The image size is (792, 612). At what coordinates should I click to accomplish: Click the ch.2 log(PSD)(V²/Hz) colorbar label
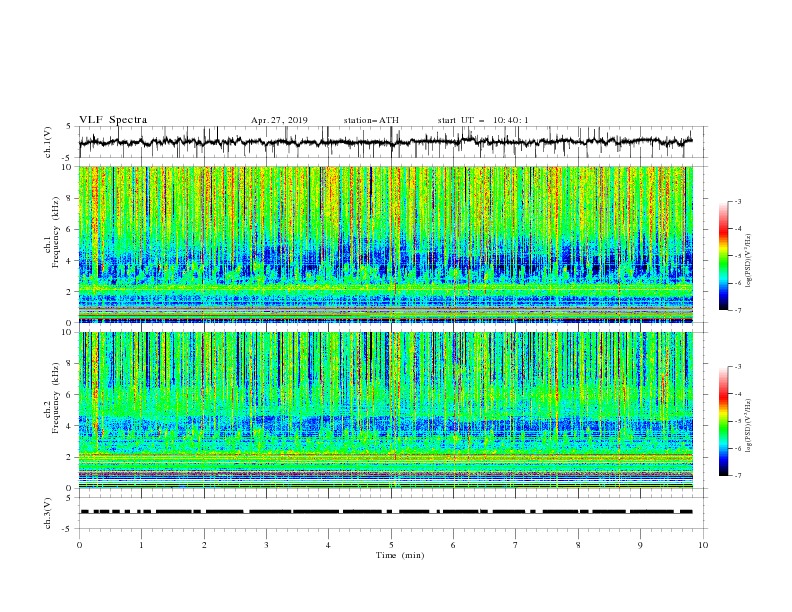(x=749, y=426)
